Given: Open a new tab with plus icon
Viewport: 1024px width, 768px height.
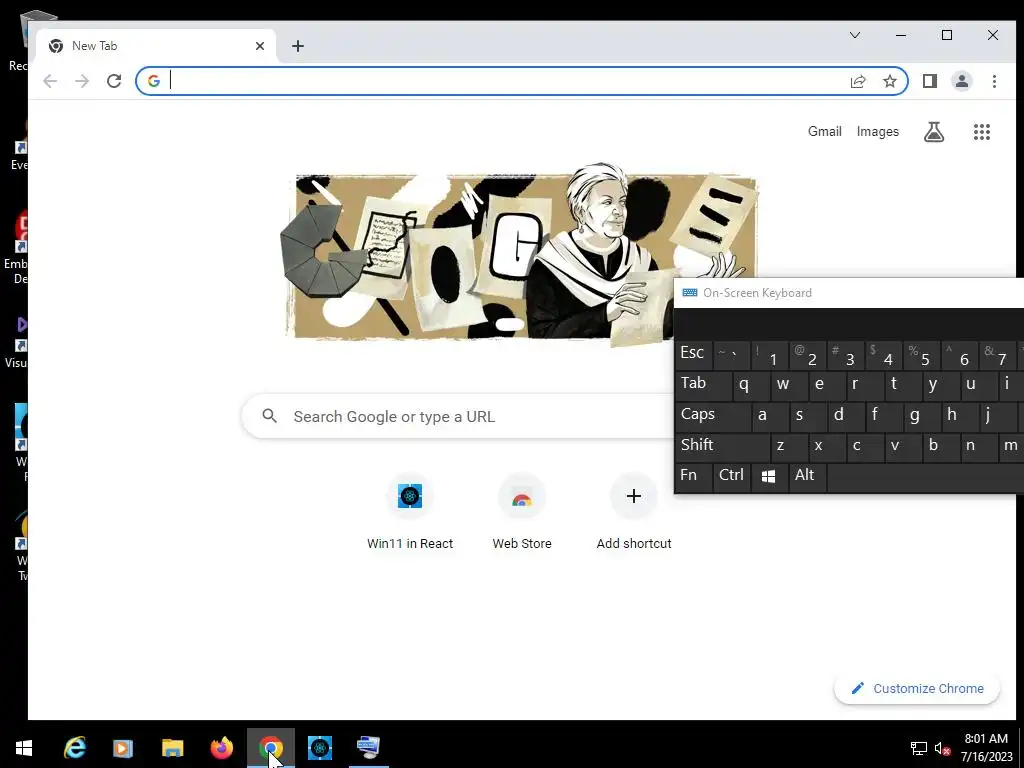Looking at the screenshot, I should coord(298,46).
